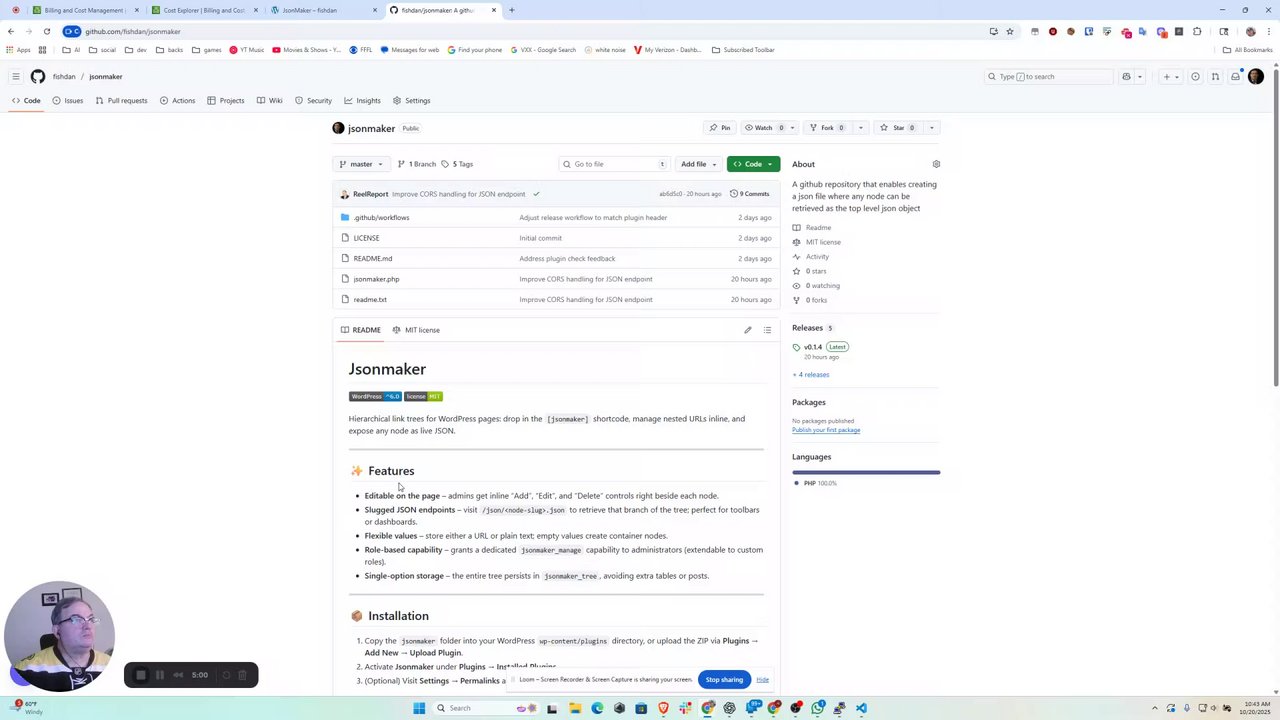The image size is (1280, 720).
Task: Switch to the MIT license tab in README panel
Action: point(416,330)
